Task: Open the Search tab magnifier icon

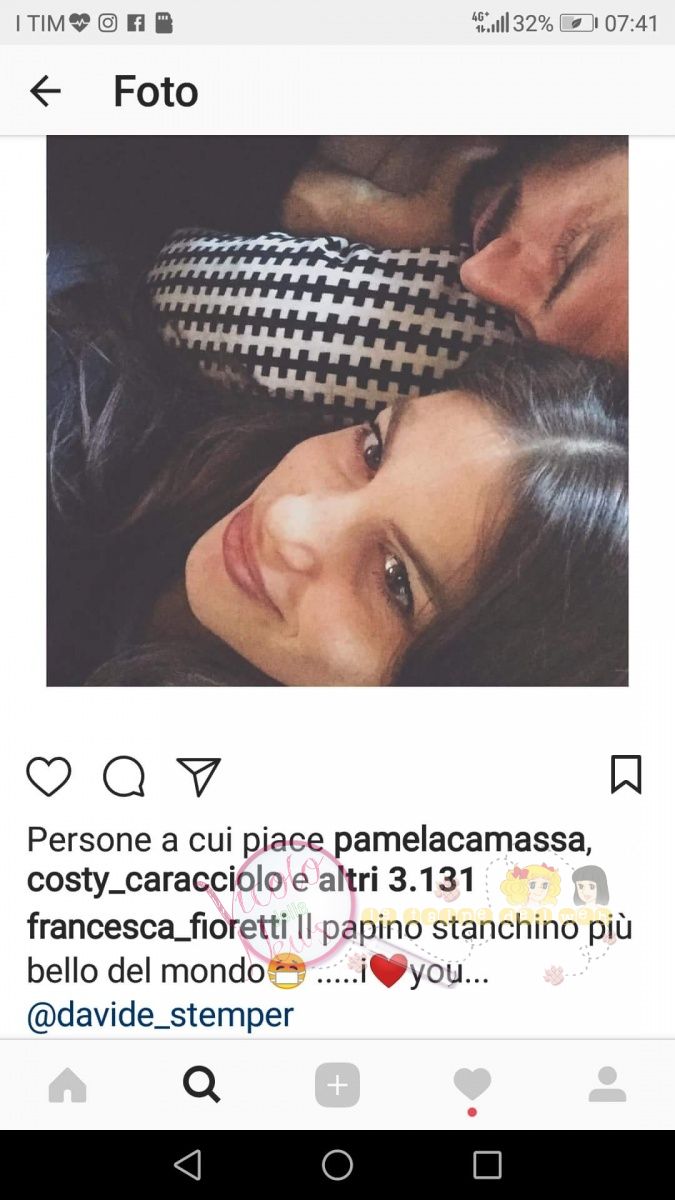Action: click(202, 1084)
